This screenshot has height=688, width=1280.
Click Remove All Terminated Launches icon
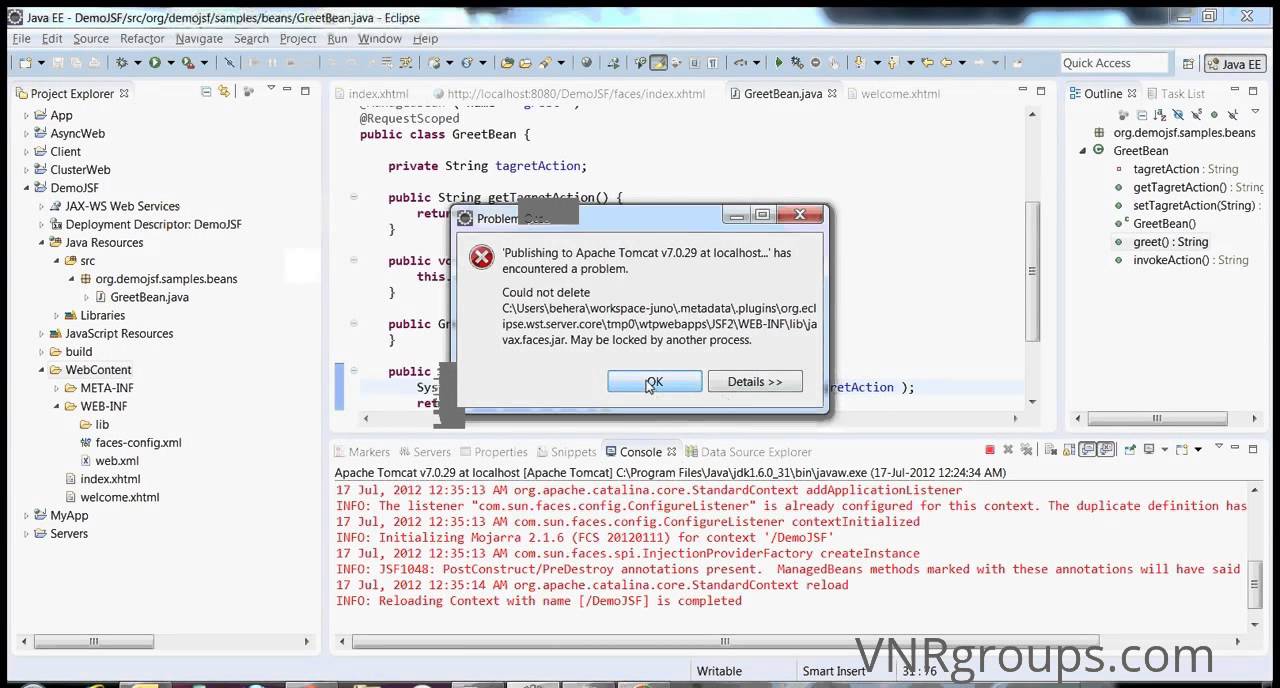(1026, 450)
